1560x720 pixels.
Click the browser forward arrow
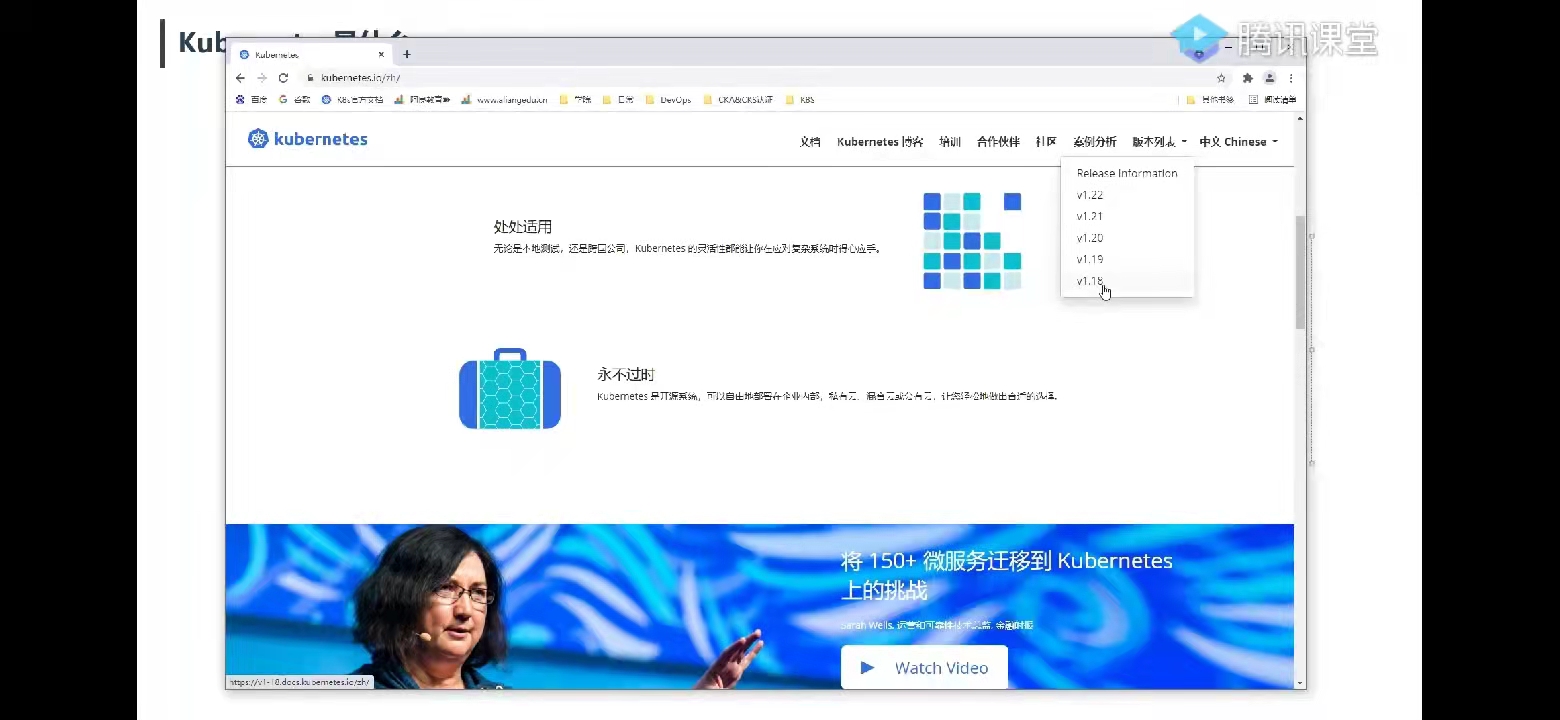pyautogui.click(x=262, y=78)
